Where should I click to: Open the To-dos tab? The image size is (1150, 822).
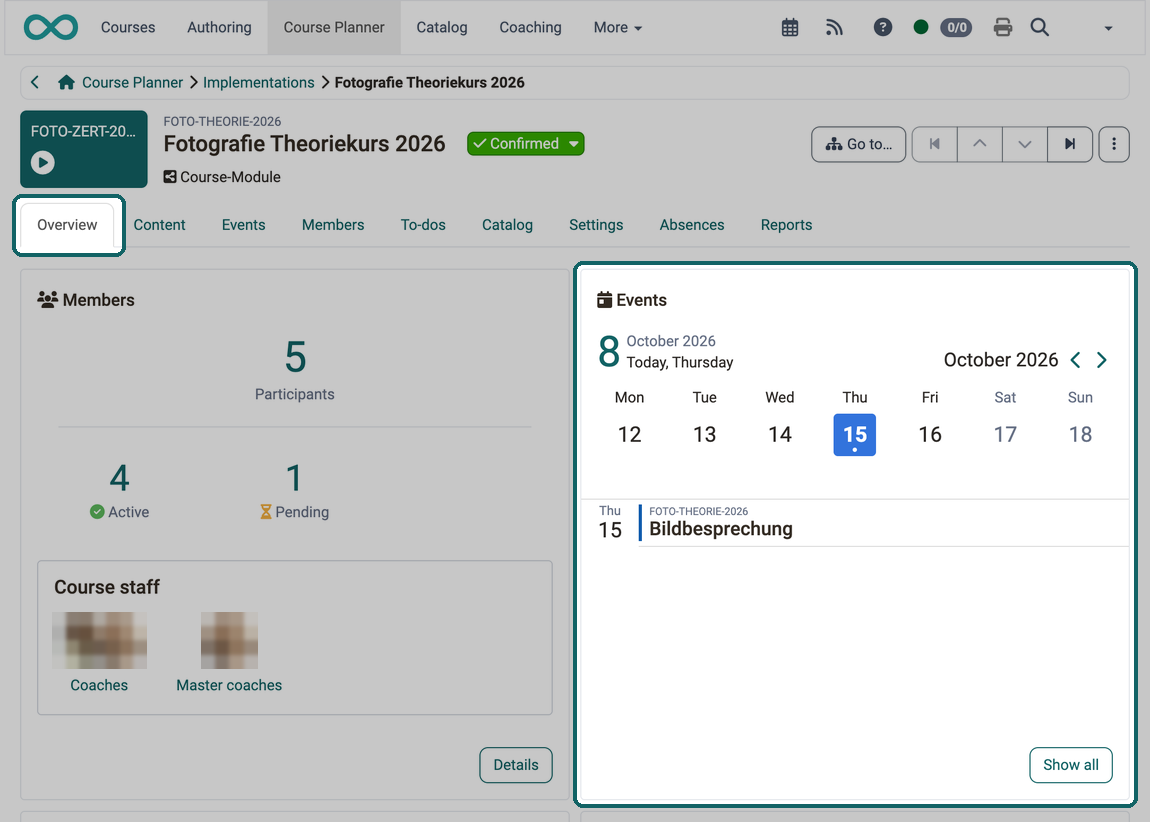coord(423,225)
